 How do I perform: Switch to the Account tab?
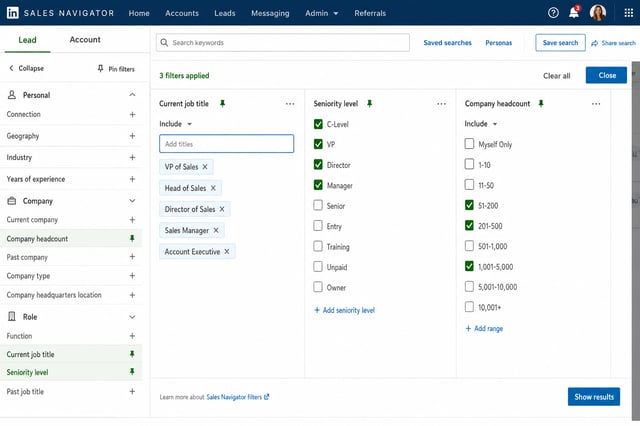click(85, 40)
